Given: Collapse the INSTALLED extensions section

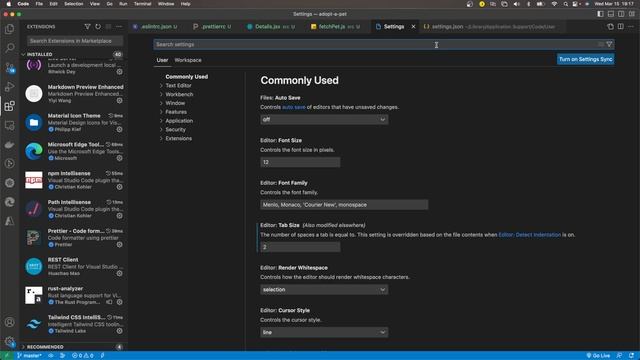Looking at the screenshot, I should click(40, 54).
